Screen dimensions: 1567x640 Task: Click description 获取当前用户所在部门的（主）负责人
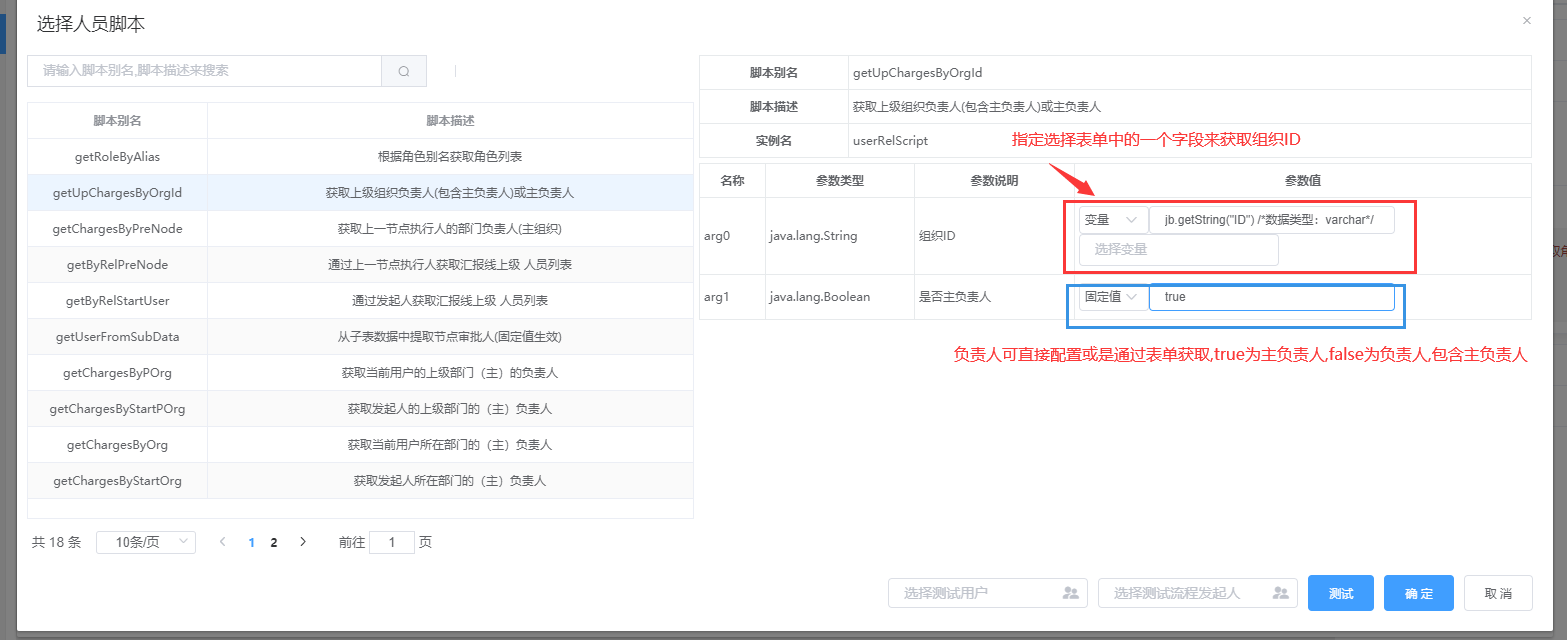click(450, 445)
